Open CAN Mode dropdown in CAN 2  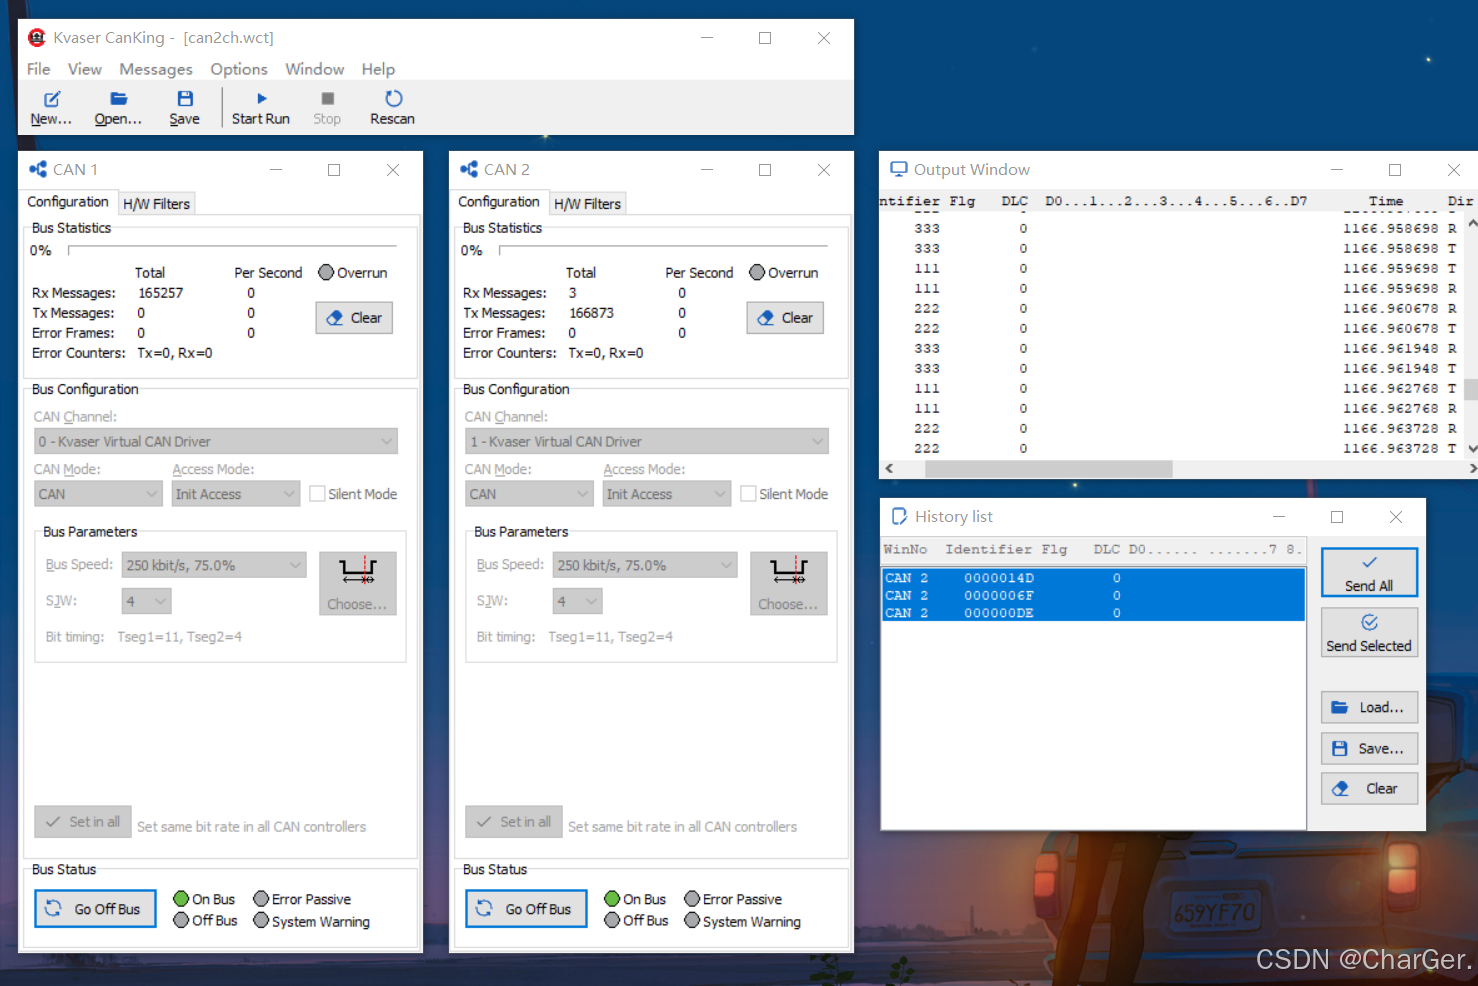(x=529, y=494)
